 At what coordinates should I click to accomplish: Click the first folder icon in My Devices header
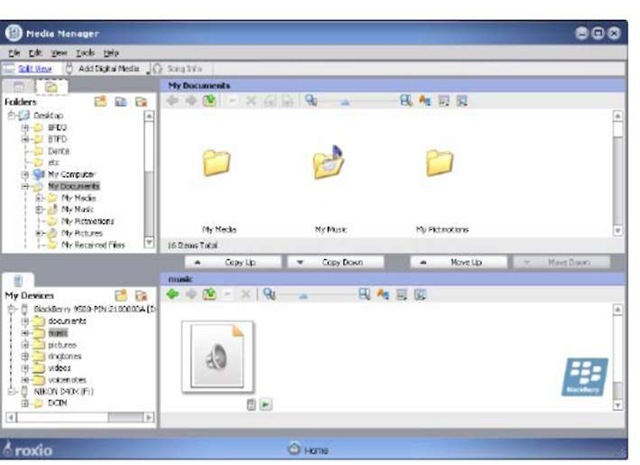coord(121,295)
